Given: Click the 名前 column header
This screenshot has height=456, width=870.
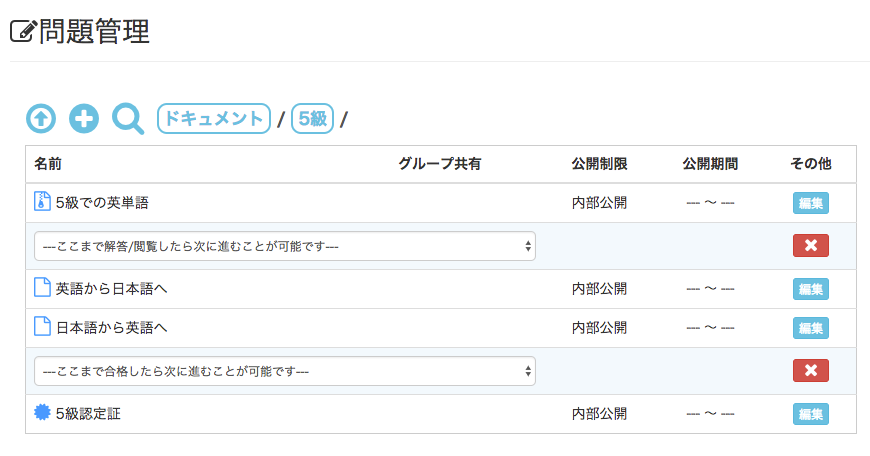Looking at the screenshot, I should [x=48, y=164].
